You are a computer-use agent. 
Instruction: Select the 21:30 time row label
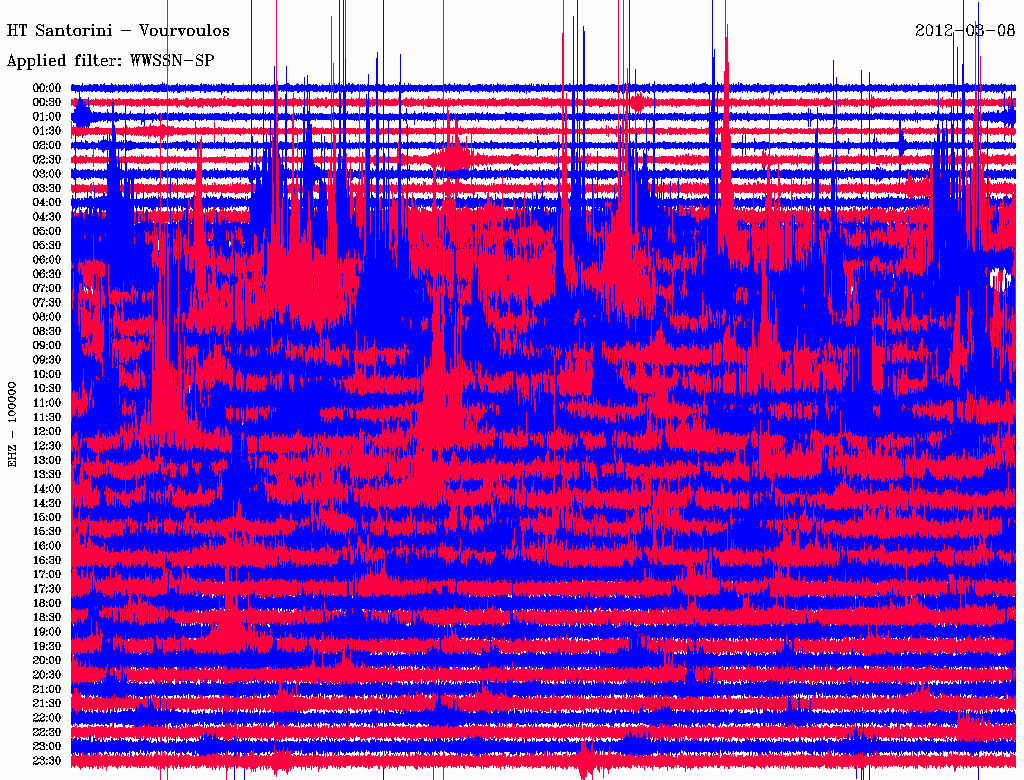coord(47,704)
